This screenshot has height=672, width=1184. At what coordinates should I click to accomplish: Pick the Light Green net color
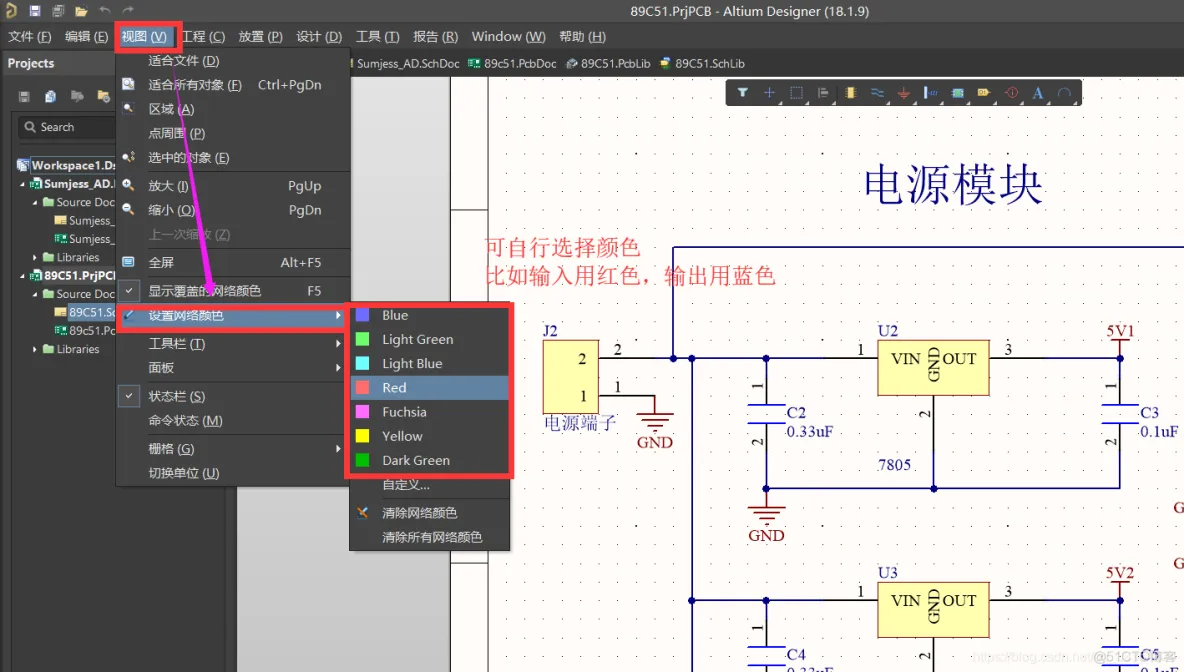(x=430, y=339)
